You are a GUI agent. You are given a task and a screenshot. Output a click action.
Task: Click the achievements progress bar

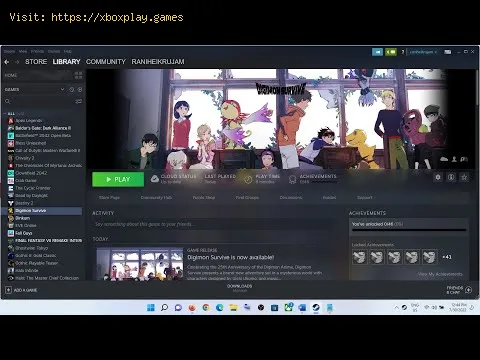(409, 230)
